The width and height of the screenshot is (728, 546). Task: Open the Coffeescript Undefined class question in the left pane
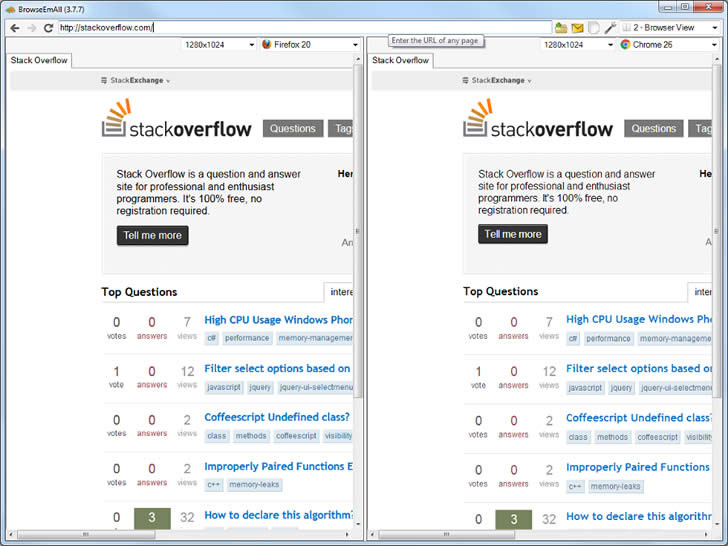(x=277, y=417)
